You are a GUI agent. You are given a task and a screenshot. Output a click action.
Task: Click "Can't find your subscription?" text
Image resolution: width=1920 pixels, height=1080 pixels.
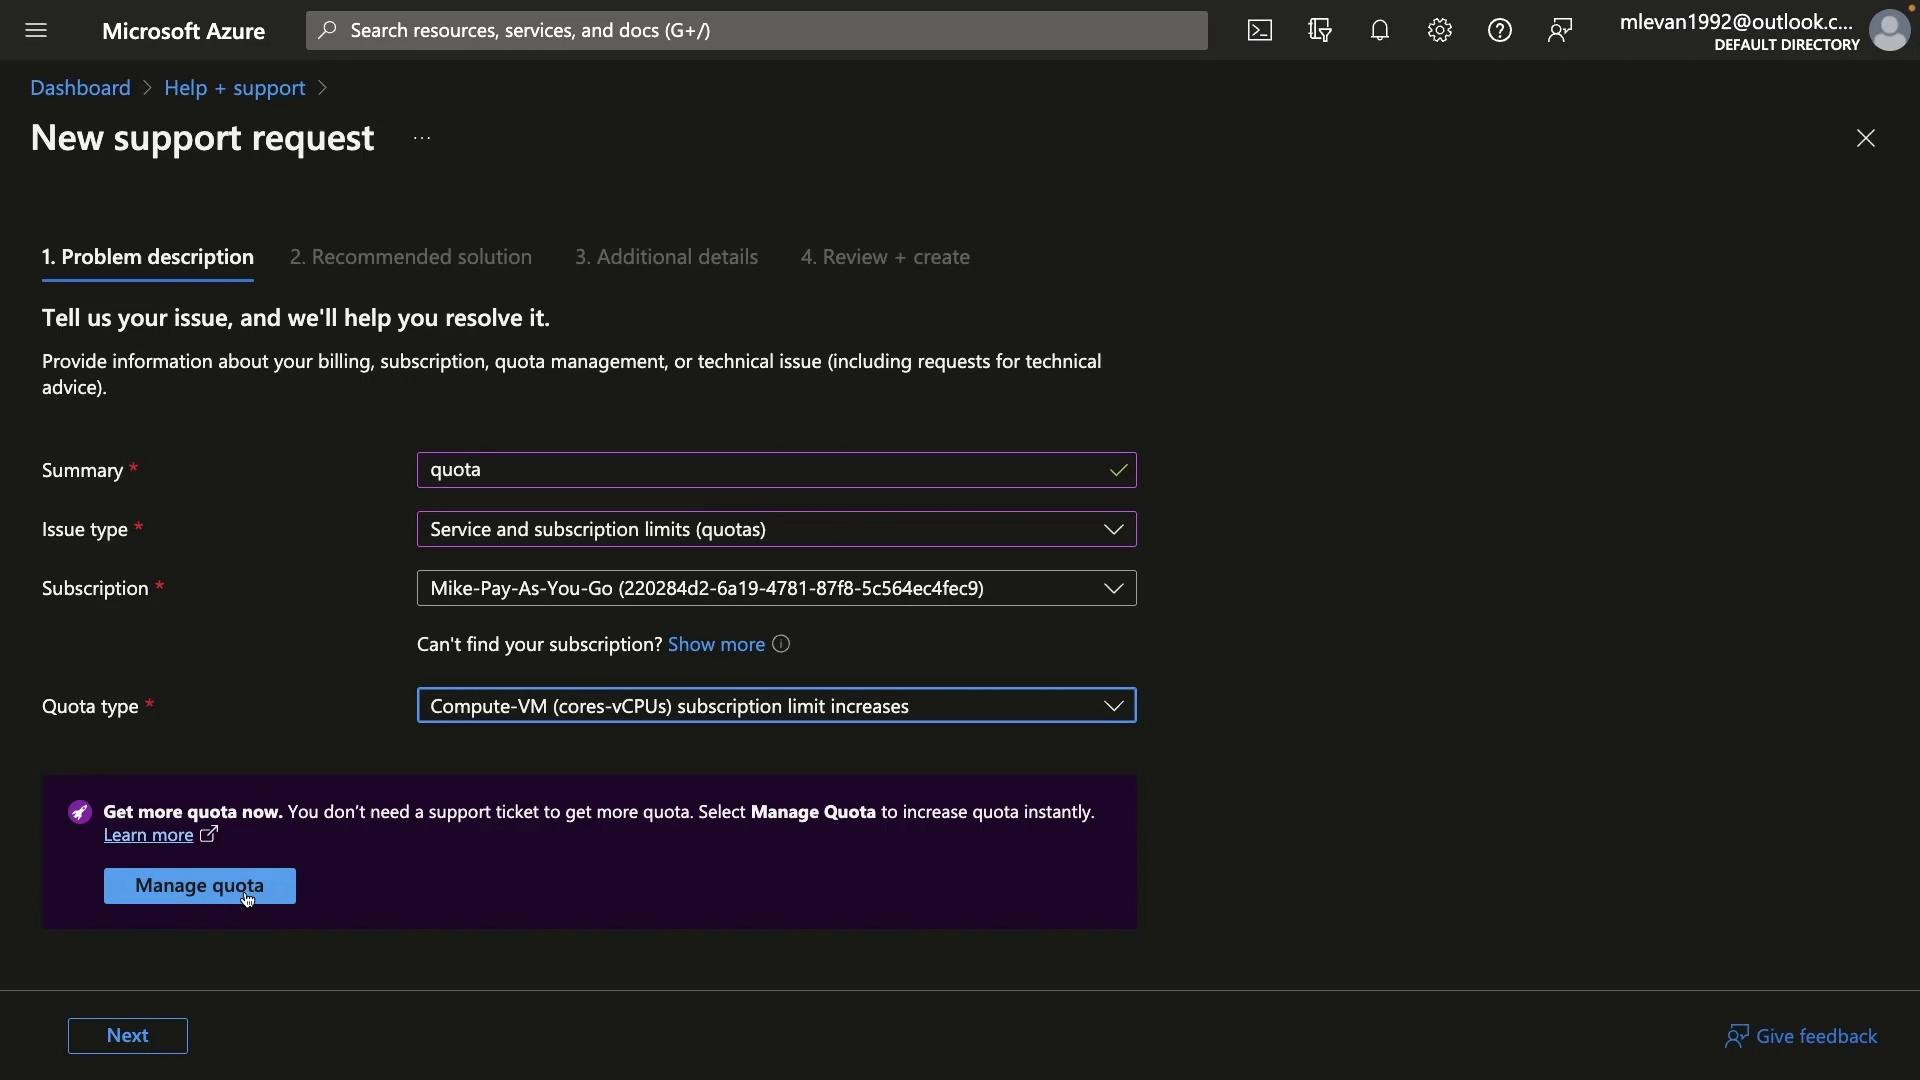[x=539, y=645]
